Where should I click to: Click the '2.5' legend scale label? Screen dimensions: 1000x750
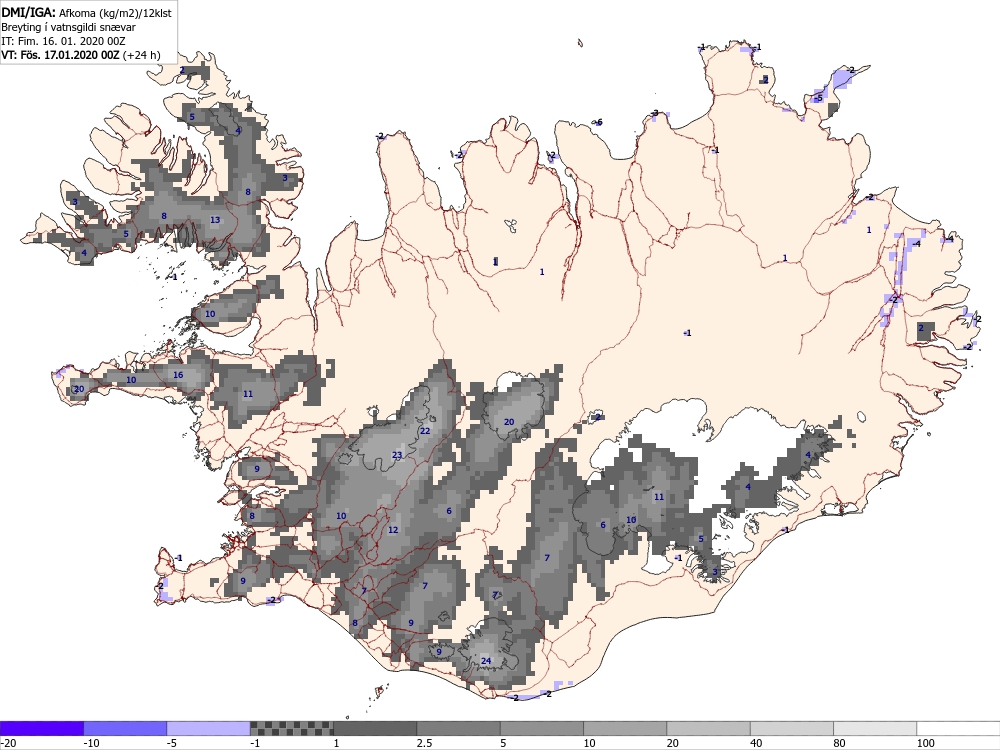[424, 743]
